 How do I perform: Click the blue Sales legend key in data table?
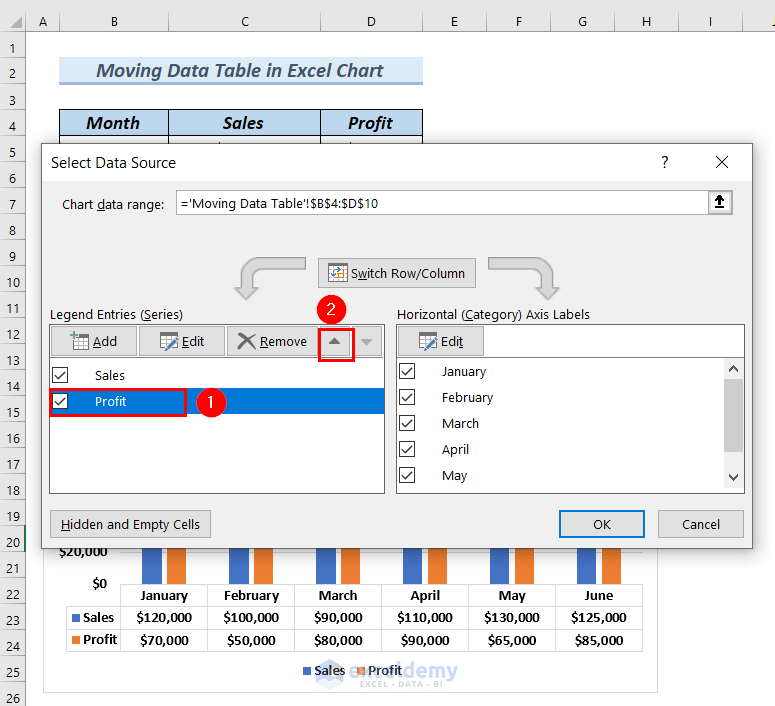pos(76,618)
